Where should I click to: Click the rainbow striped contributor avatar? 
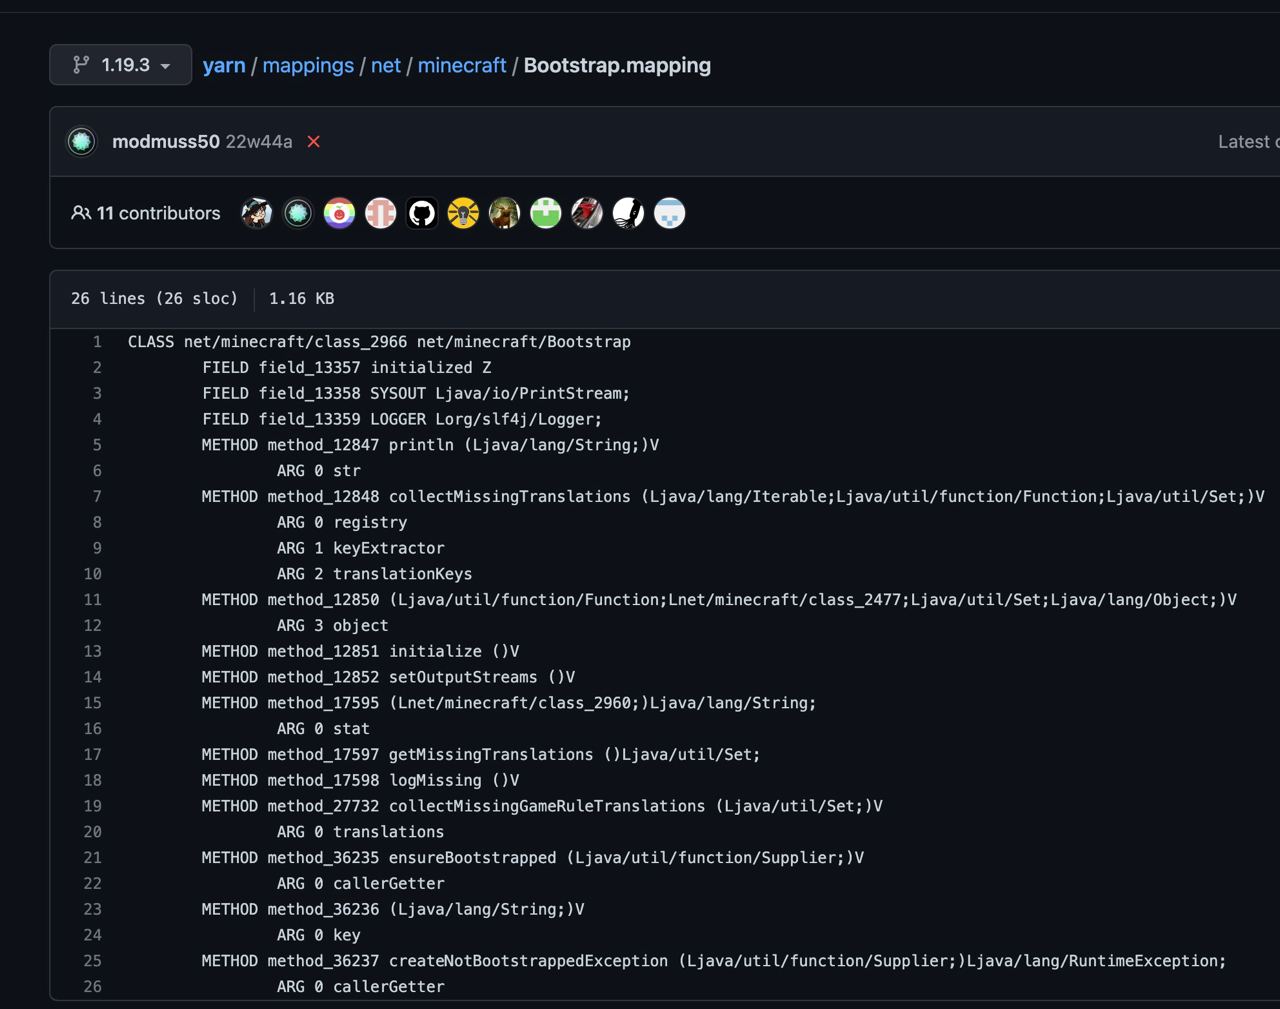(x=339, y=213)
